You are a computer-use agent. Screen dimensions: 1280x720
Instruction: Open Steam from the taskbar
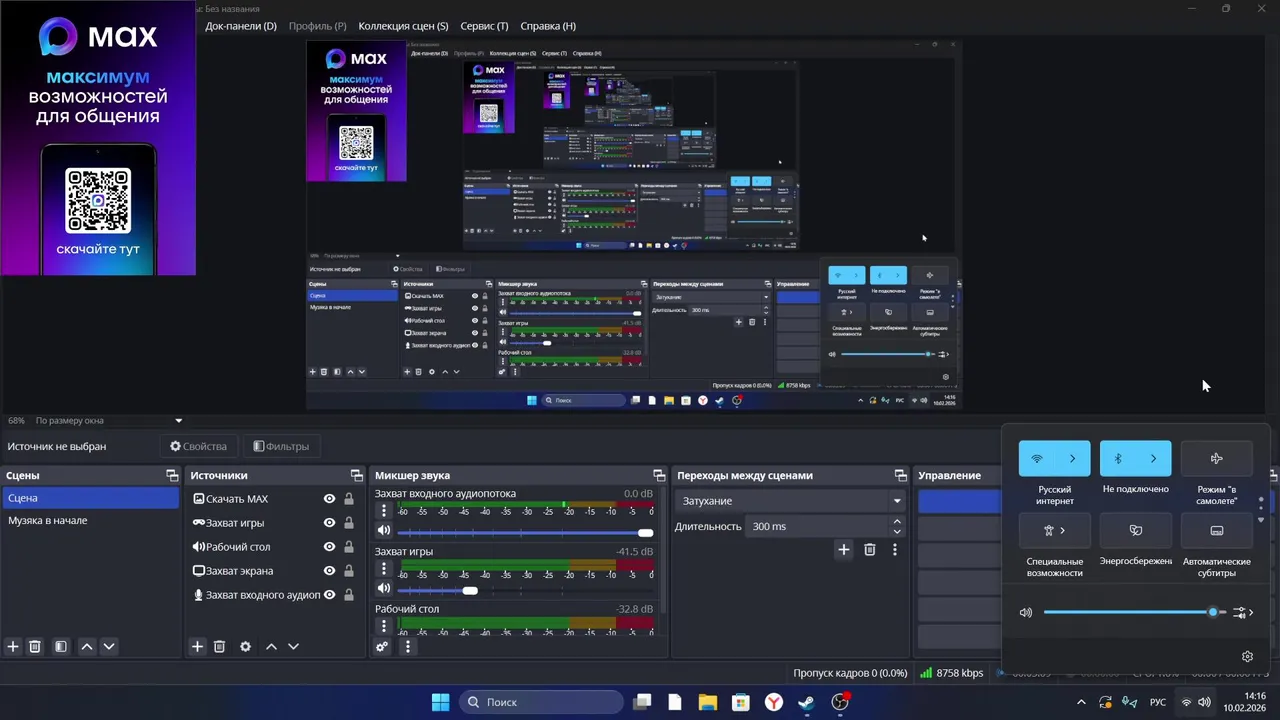(x=806, y=702)
